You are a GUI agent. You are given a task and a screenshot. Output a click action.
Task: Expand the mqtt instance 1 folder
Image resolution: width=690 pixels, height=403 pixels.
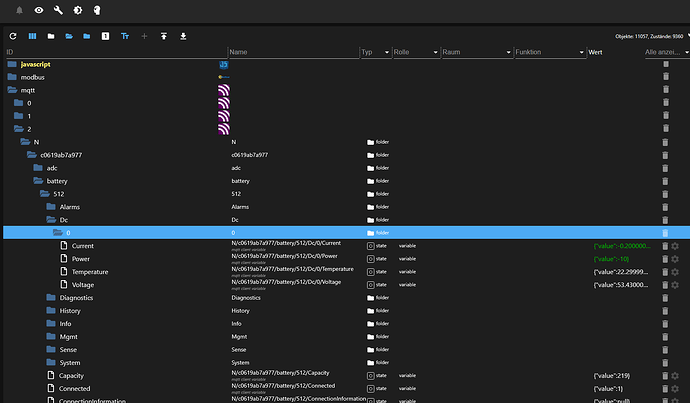[18, 116]
